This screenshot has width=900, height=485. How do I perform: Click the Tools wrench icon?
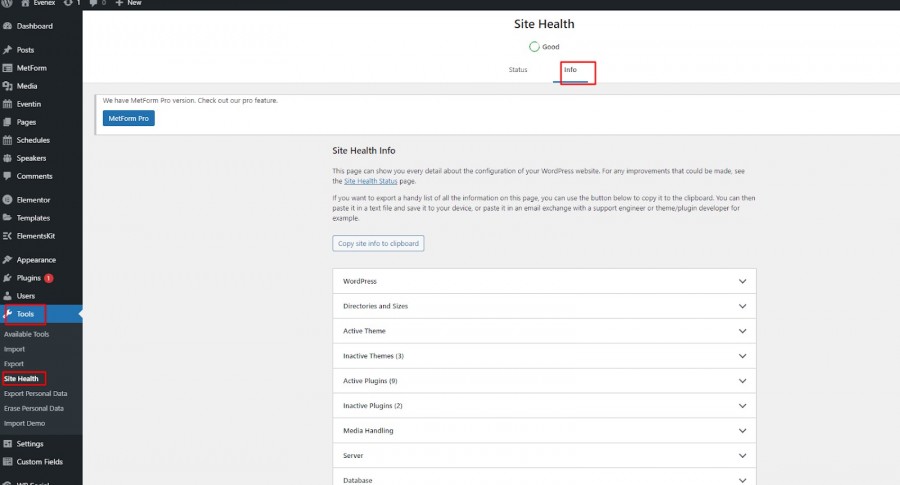click(x=8, y=314)
